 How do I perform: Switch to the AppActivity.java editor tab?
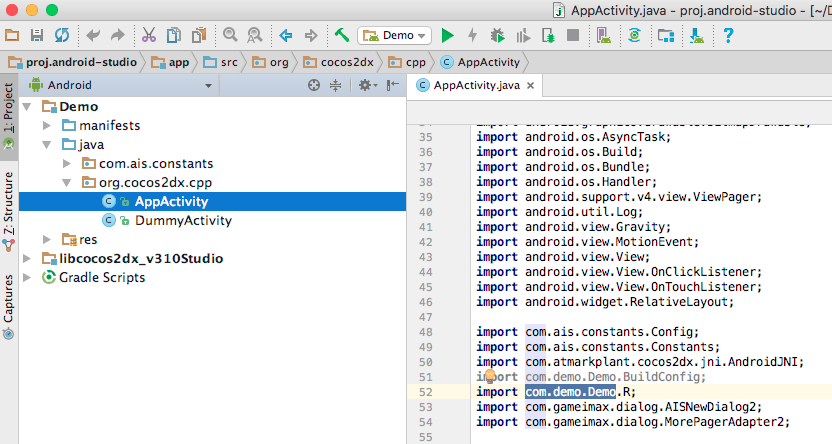click(476, 85)
